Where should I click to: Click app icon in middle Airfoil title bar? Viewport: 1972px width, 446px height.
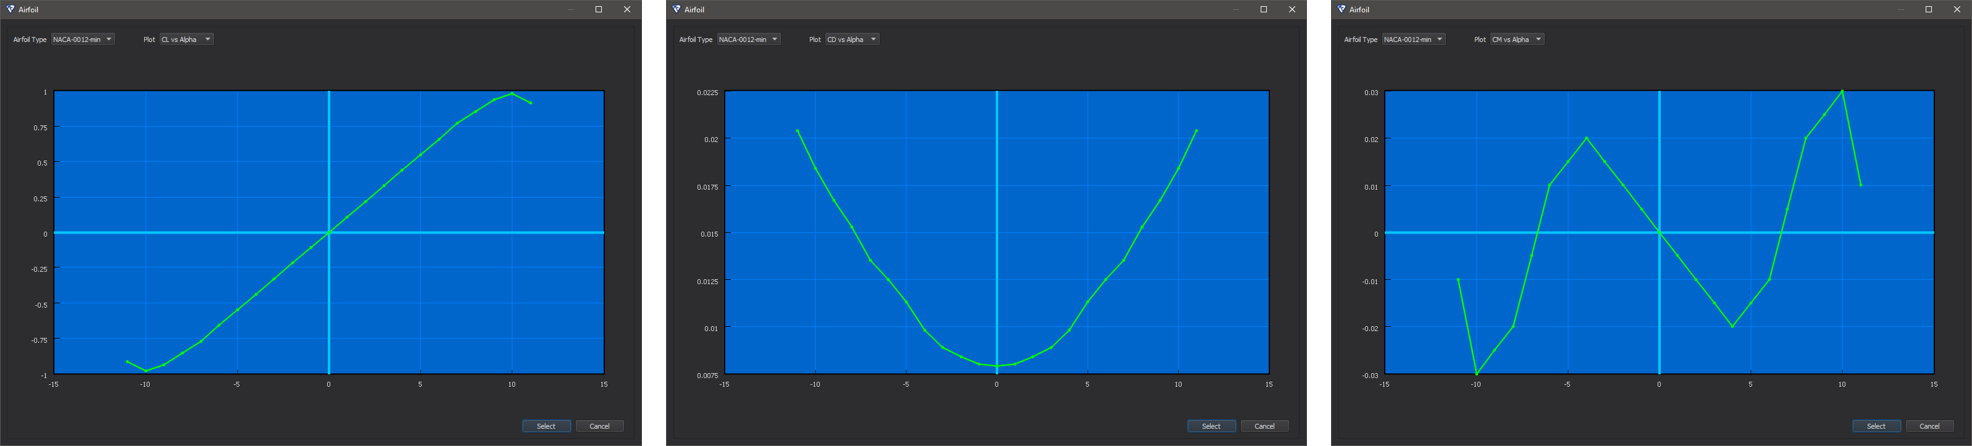[x=677, y=9]
